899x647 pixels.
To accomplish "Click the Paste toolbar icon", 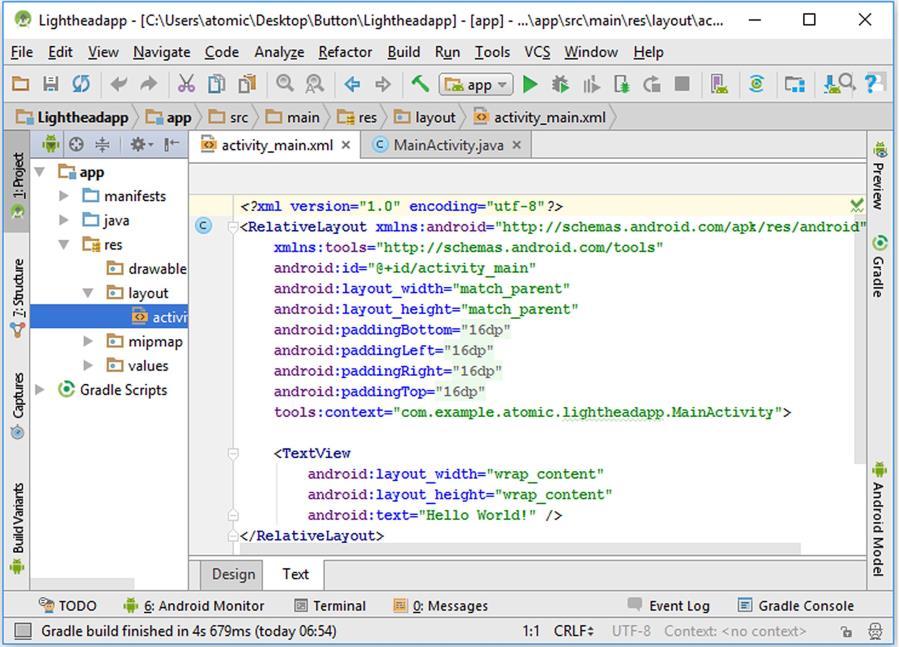I will tap(247, 84).
